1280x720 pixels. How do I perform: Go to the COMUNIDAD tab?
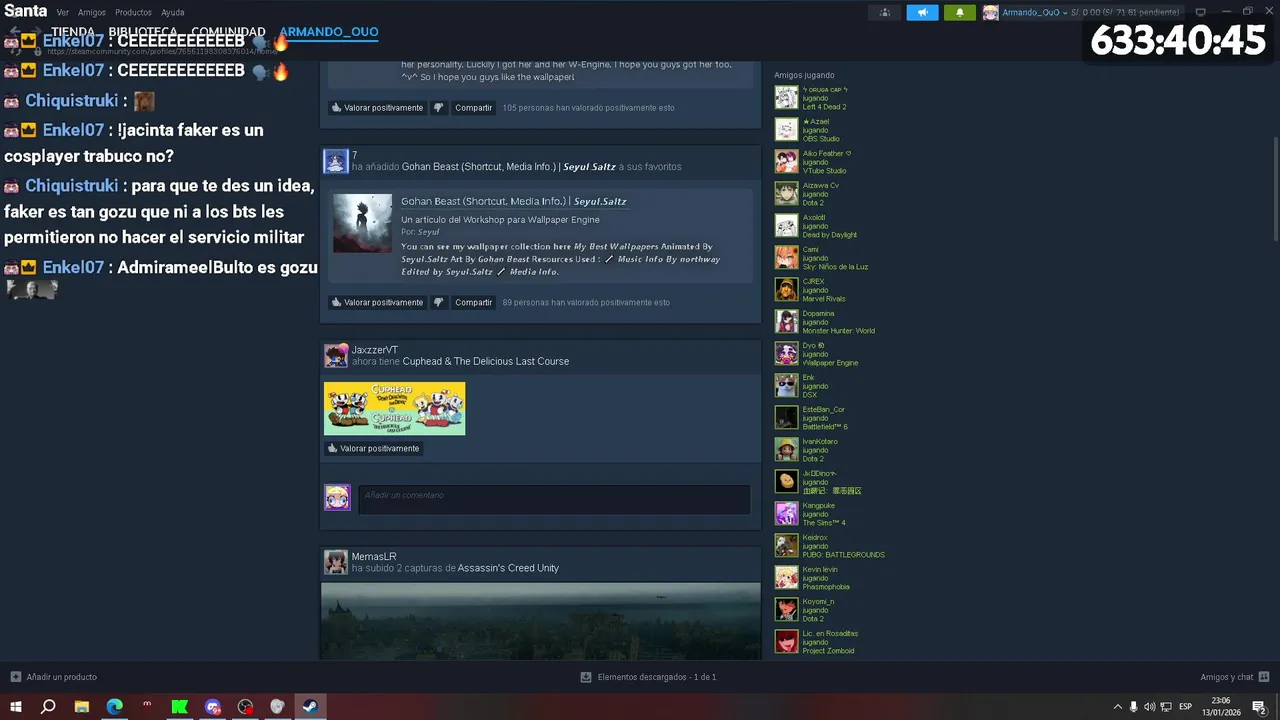(x=229, y=32)
